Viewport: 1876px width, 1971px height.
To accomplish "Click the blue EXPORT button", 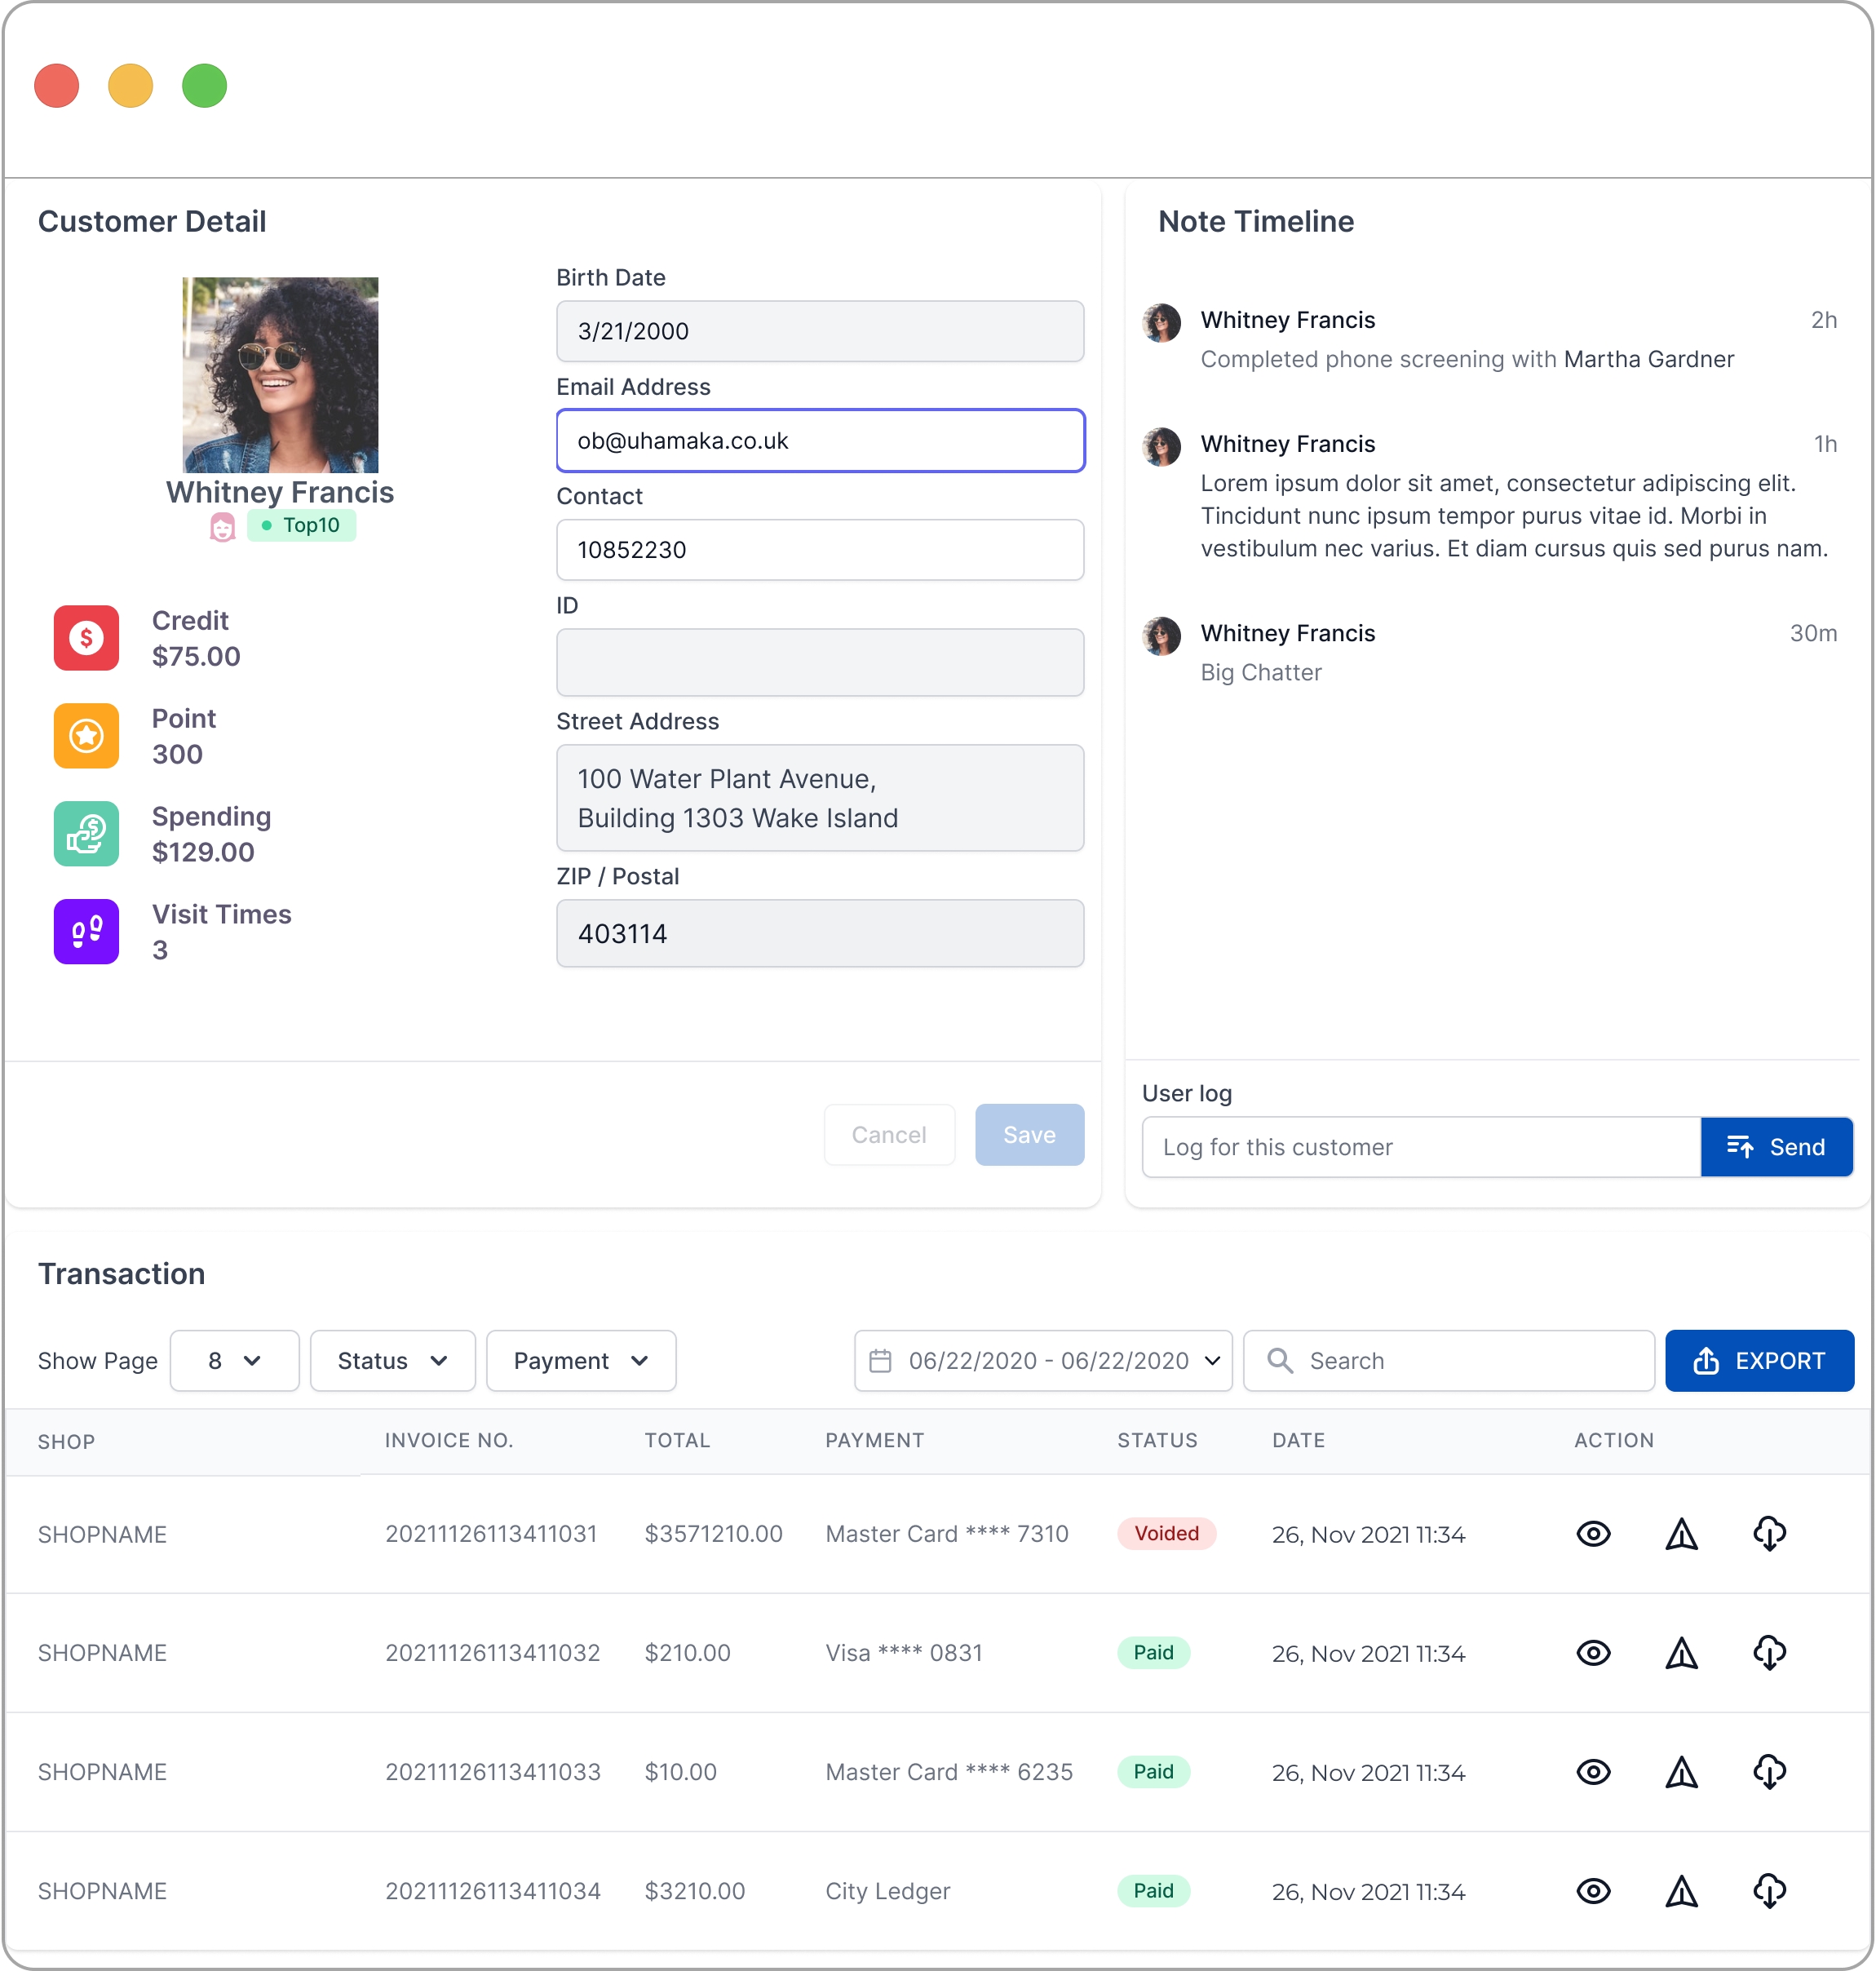I will point(1759,1361).
